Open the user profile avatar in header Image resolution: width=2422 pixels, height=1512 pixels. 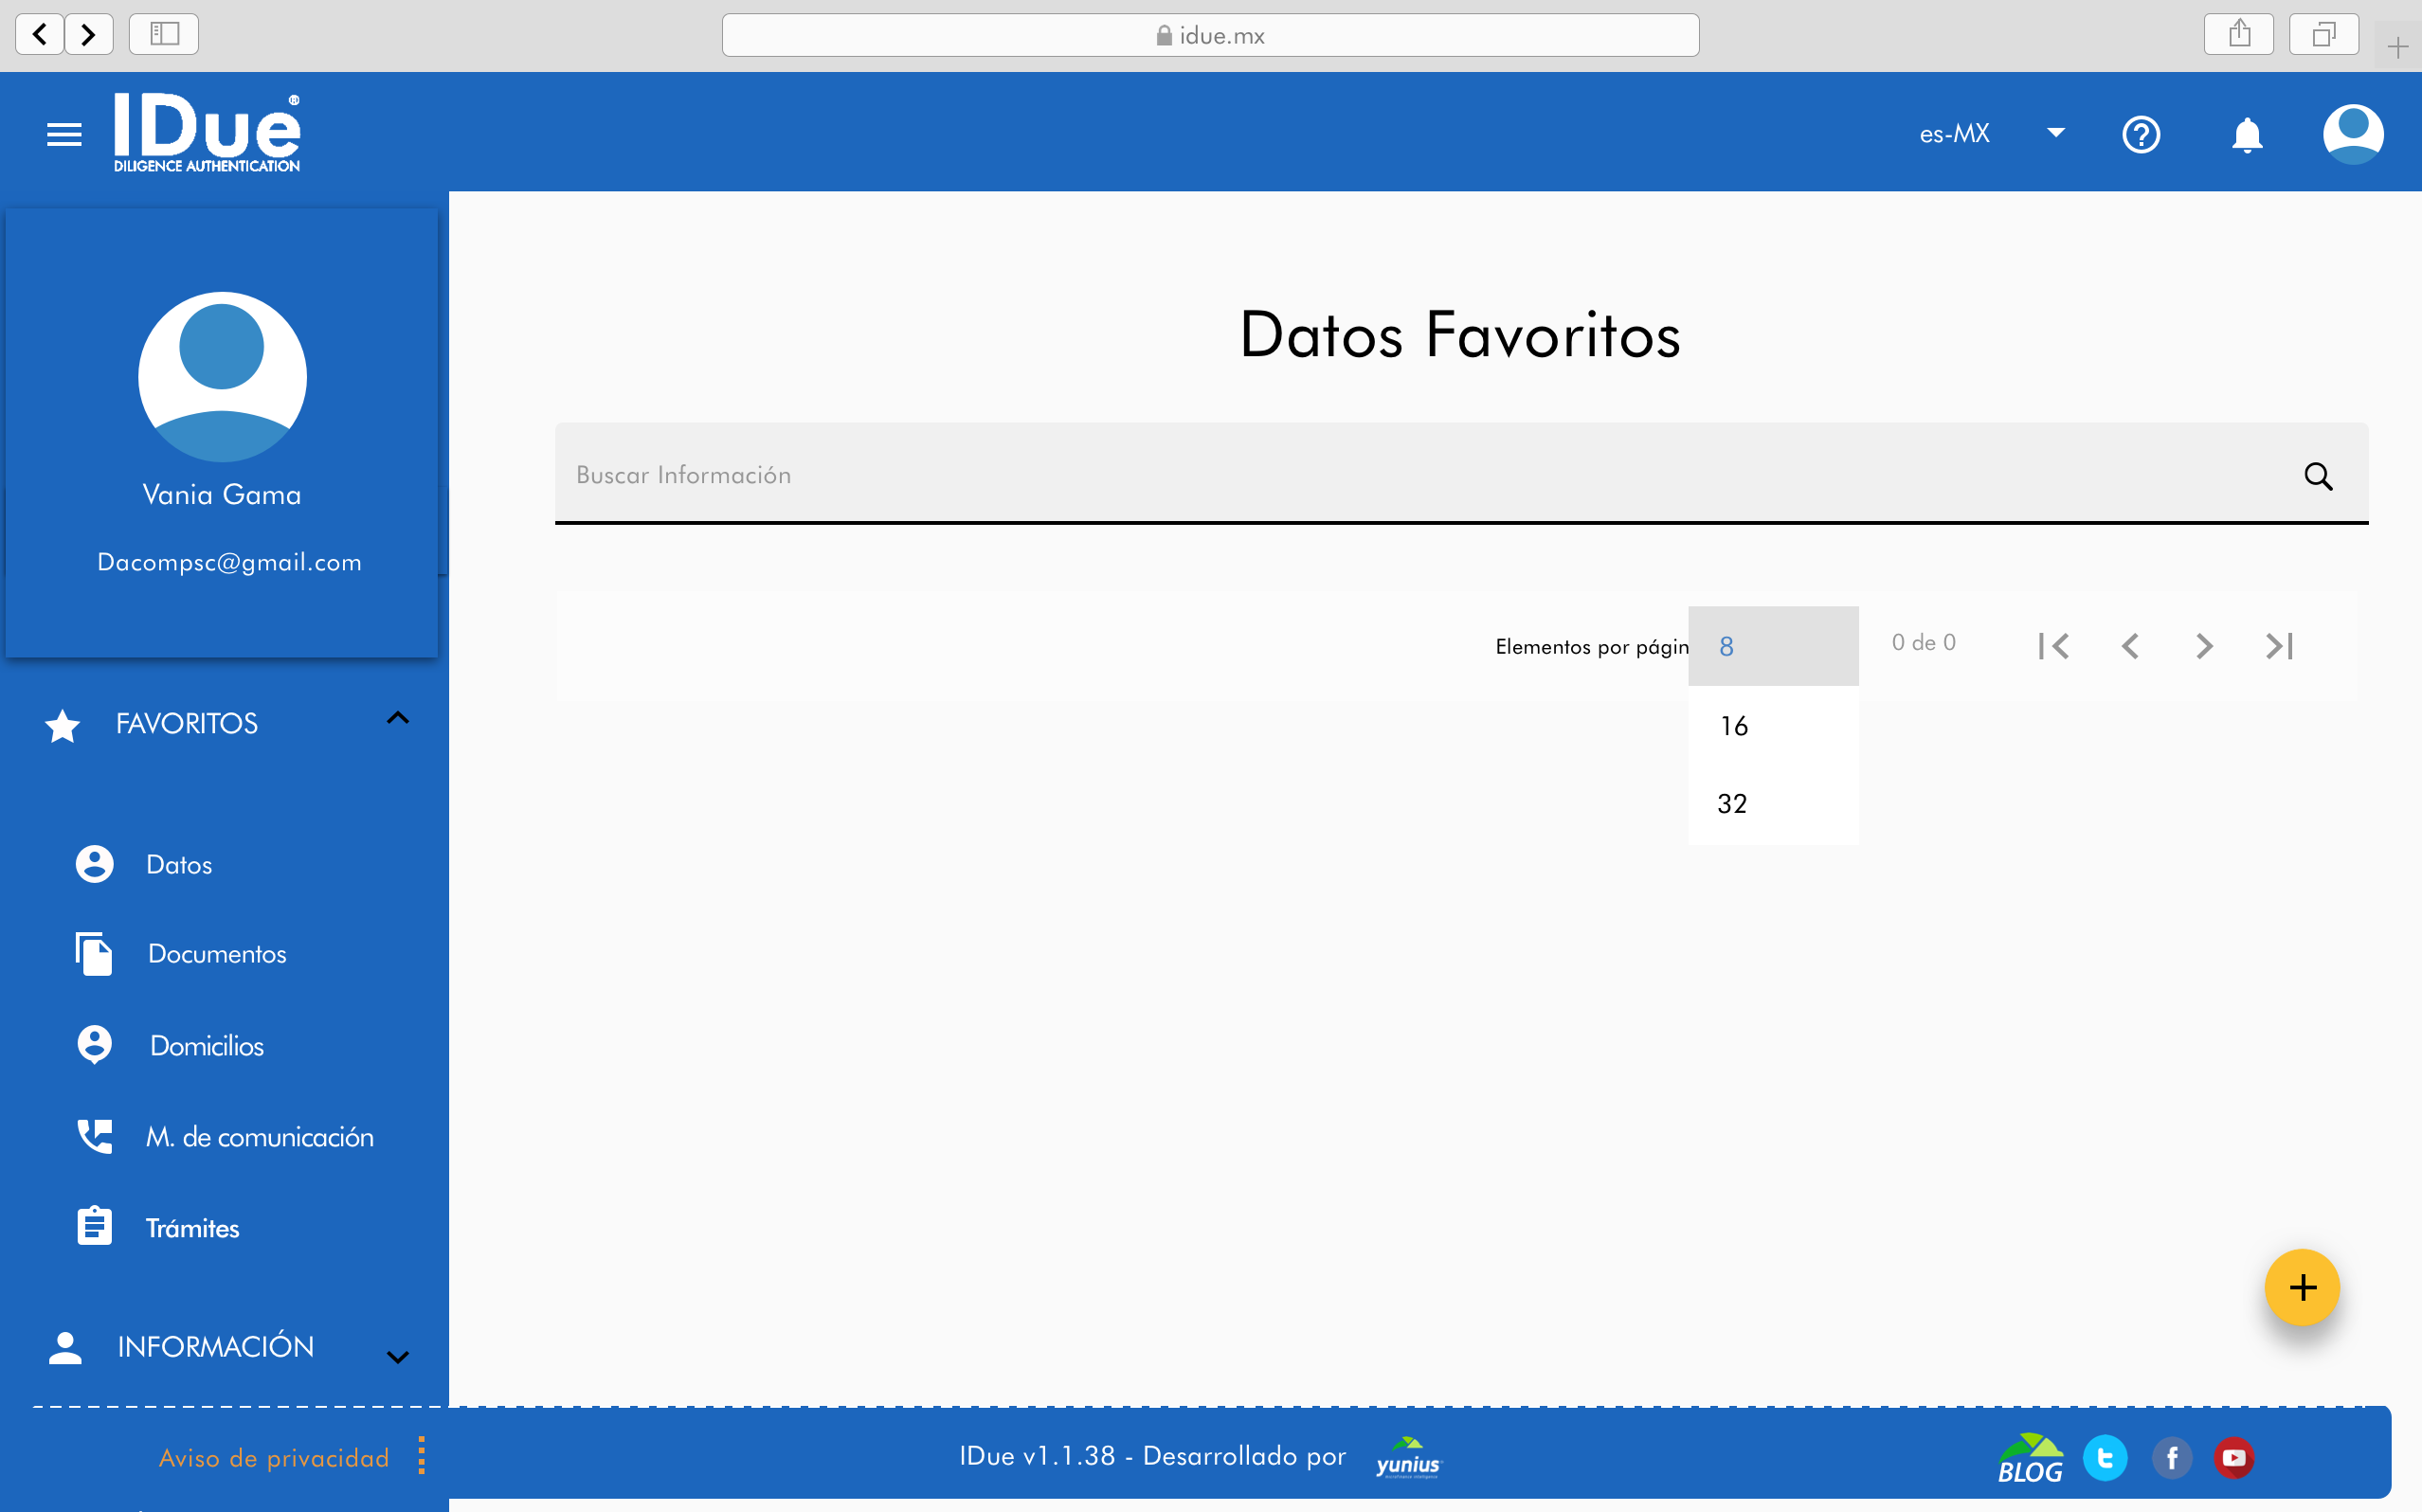(2352, 134)
